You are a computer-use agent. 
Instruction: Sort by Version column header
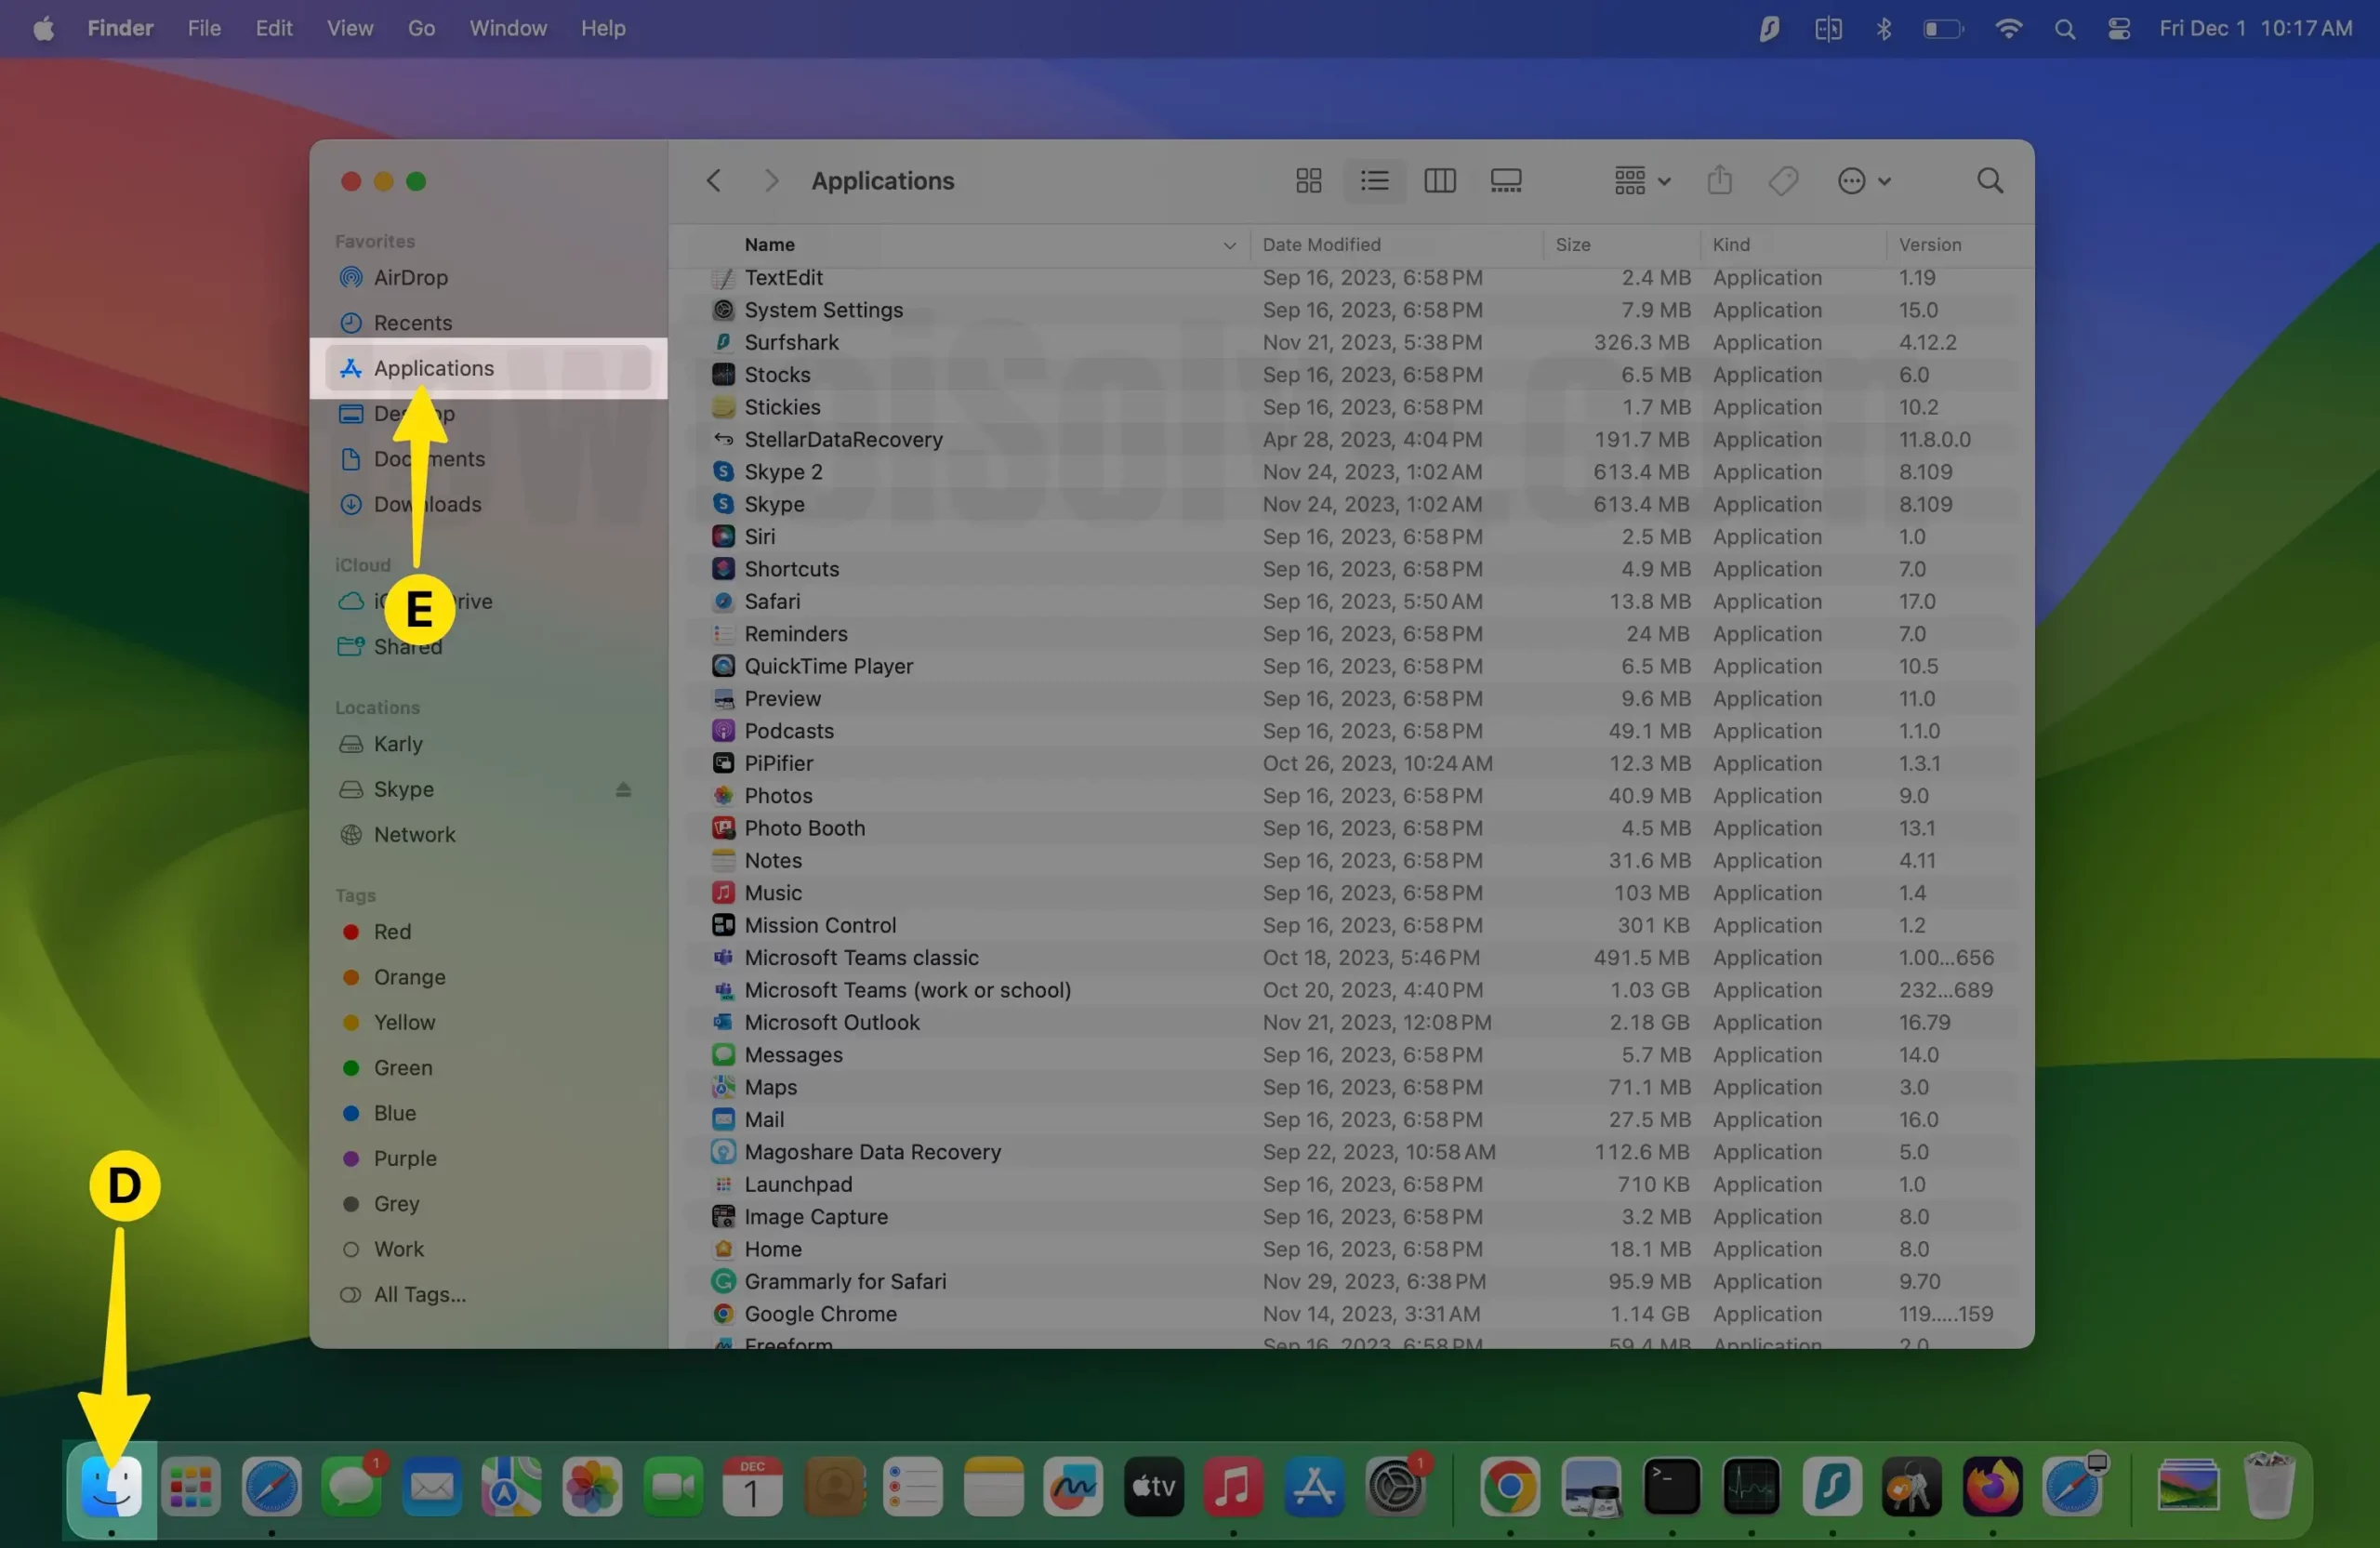coord(1929,245)
